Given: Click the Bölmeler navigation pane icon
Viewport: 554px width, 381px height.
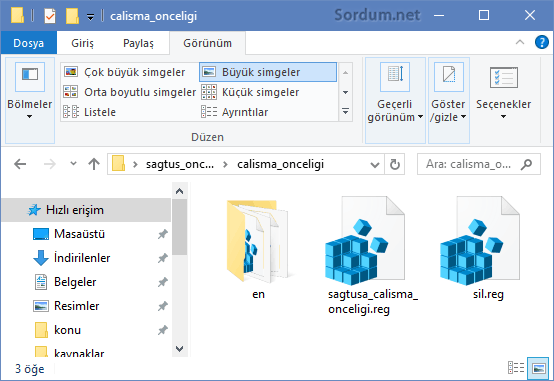Looking at the screenshot, I should click(x=30, y=77).
